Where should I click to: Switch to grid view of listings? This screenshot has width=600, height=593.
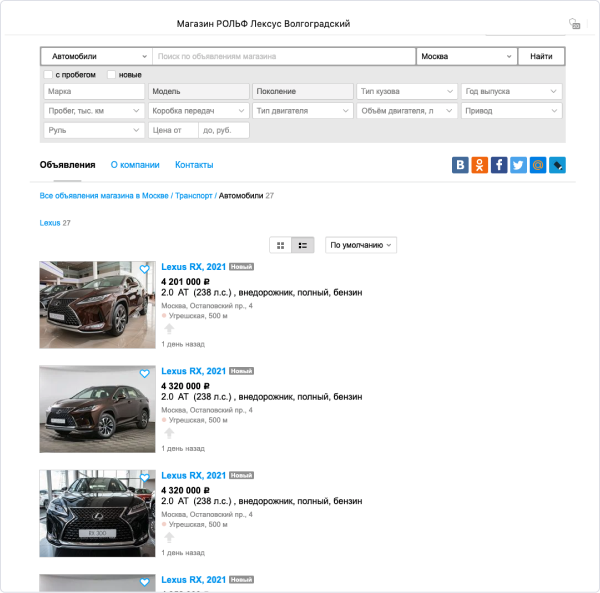[281, 244]
